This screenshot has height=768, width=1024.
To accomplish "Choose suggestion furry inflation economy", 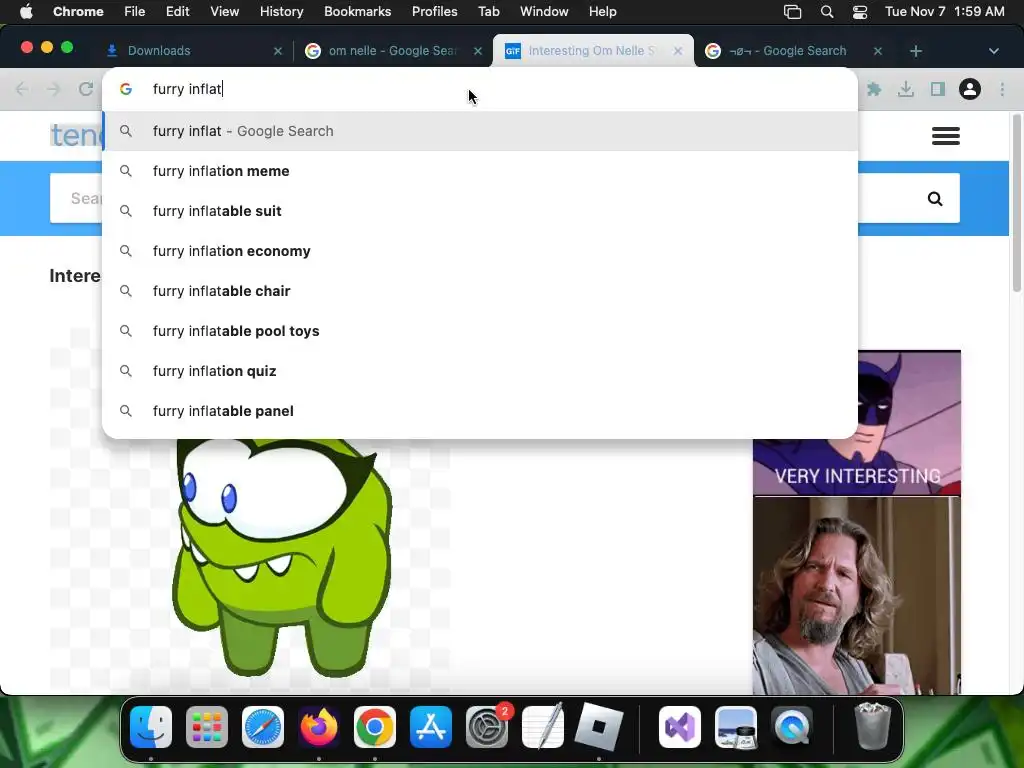I will pos(480,251).
